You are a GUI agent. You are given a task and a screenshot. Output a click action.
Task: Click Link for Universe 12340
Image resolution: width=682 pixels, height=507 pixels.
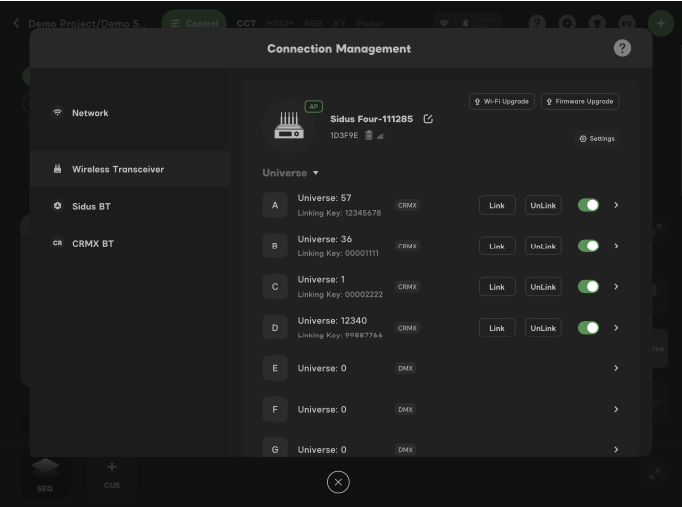497,328
